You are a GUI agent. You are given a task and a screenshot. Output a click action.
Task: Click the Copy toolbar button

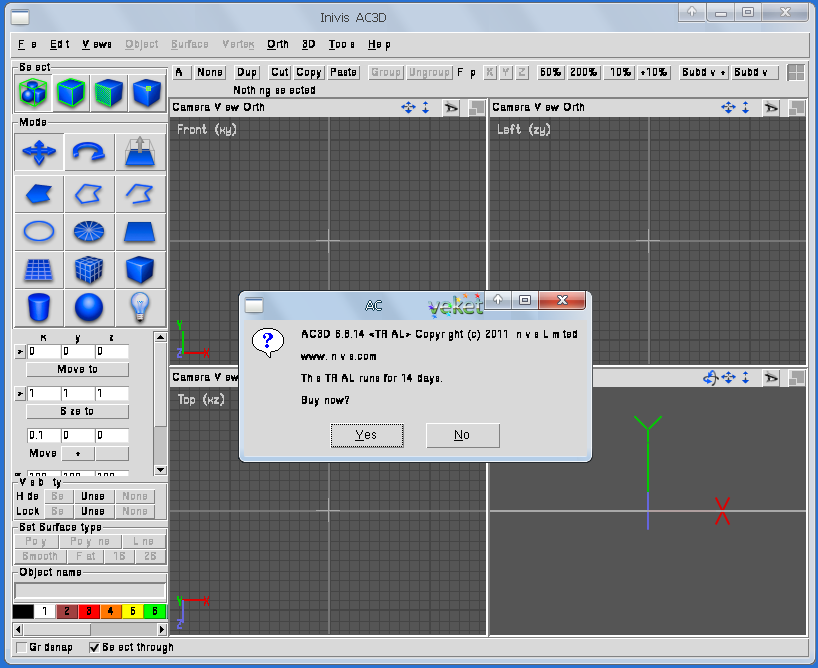pyautogui.click(x=308, y=73)
